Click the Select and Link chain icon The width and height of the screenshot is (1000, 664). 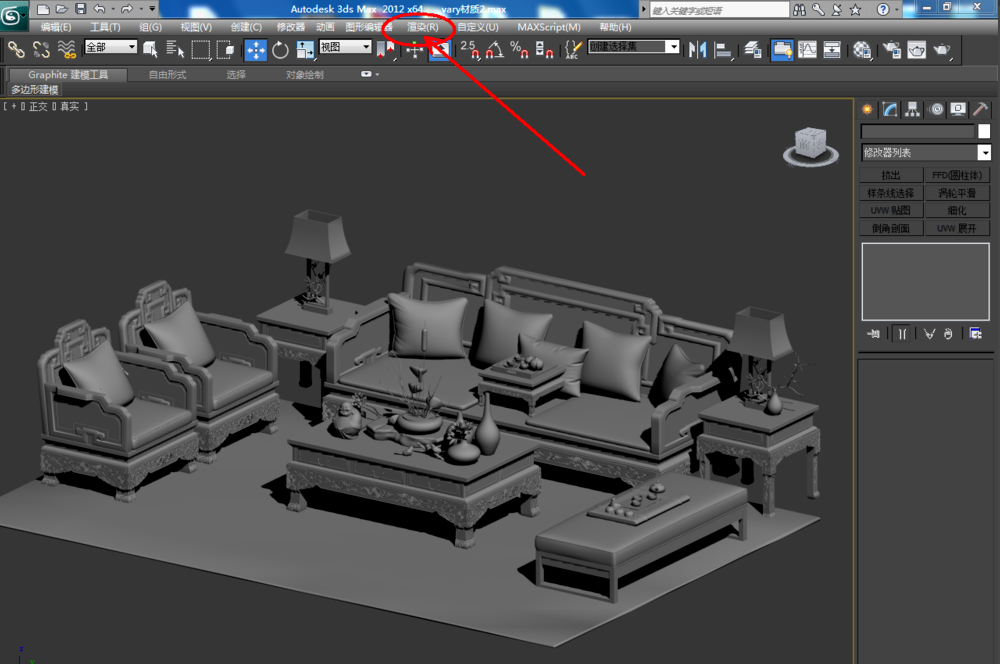tap(16, 49)
